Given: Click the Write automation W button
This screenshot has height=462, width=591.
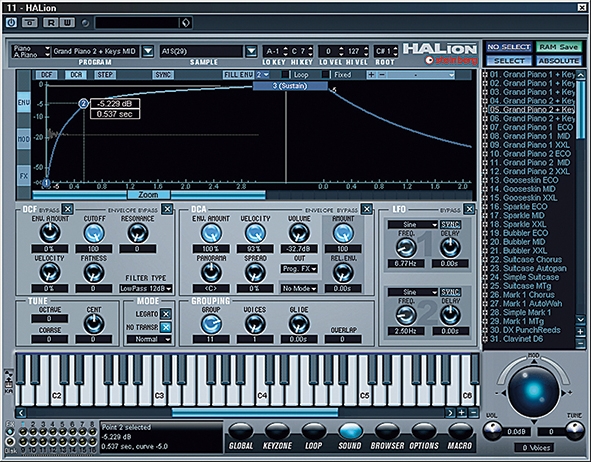Looking at the screenshot, I should 67,23.
